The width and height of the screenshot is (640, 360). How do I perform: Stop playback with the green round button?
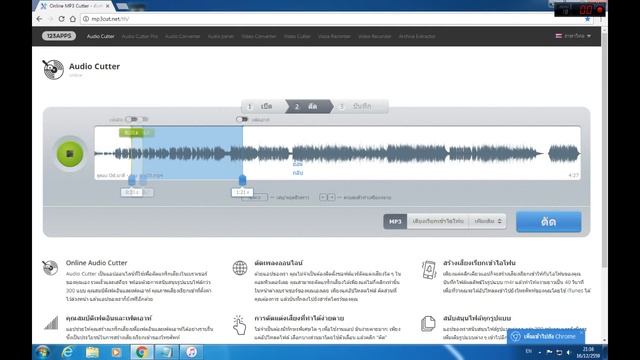(x=70, y=154)
